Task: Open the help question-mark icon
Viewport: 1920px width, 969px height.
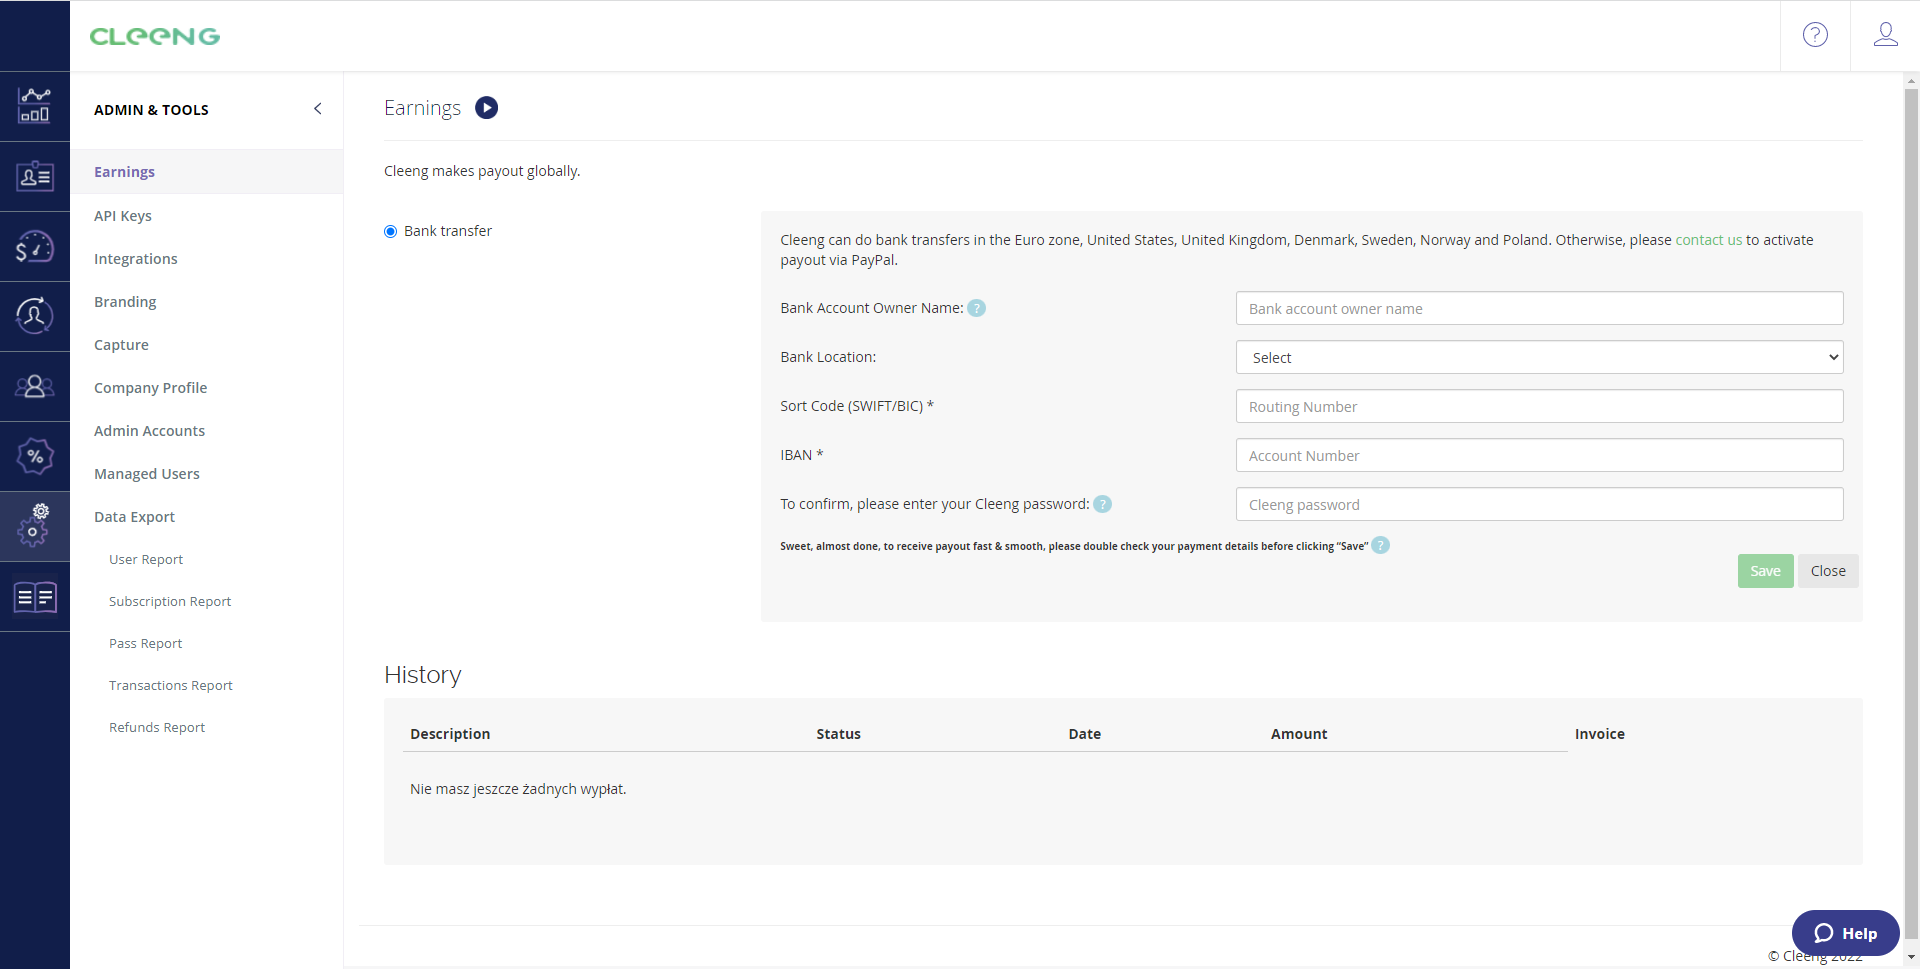Action: [x=1816, y=35]
